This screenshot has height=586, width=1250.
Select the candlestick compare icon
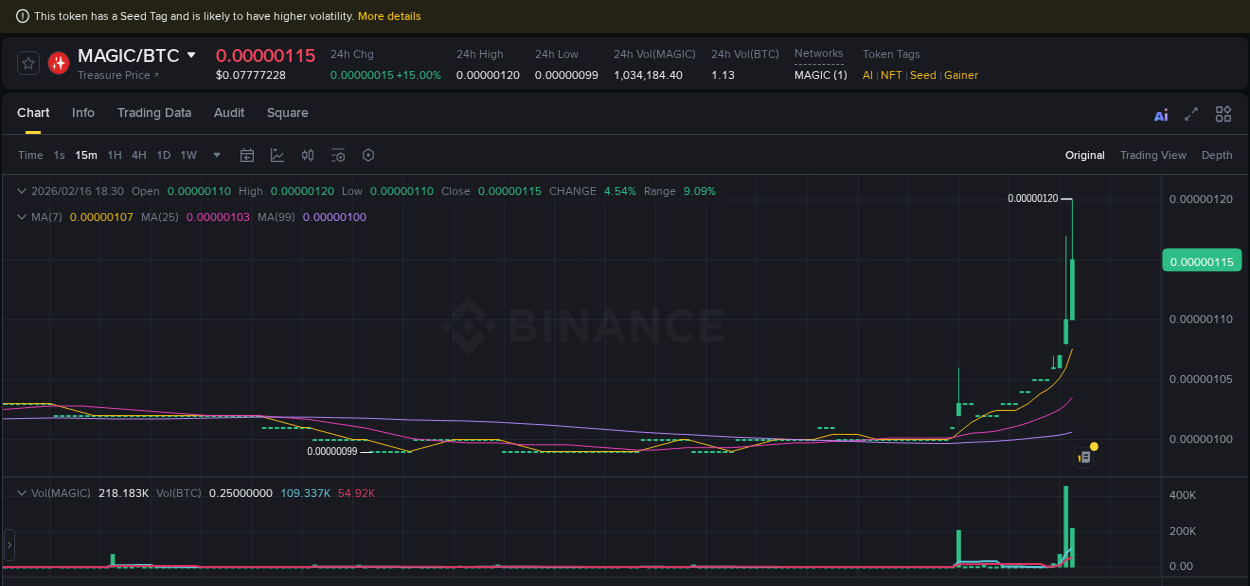click(307, 155)
